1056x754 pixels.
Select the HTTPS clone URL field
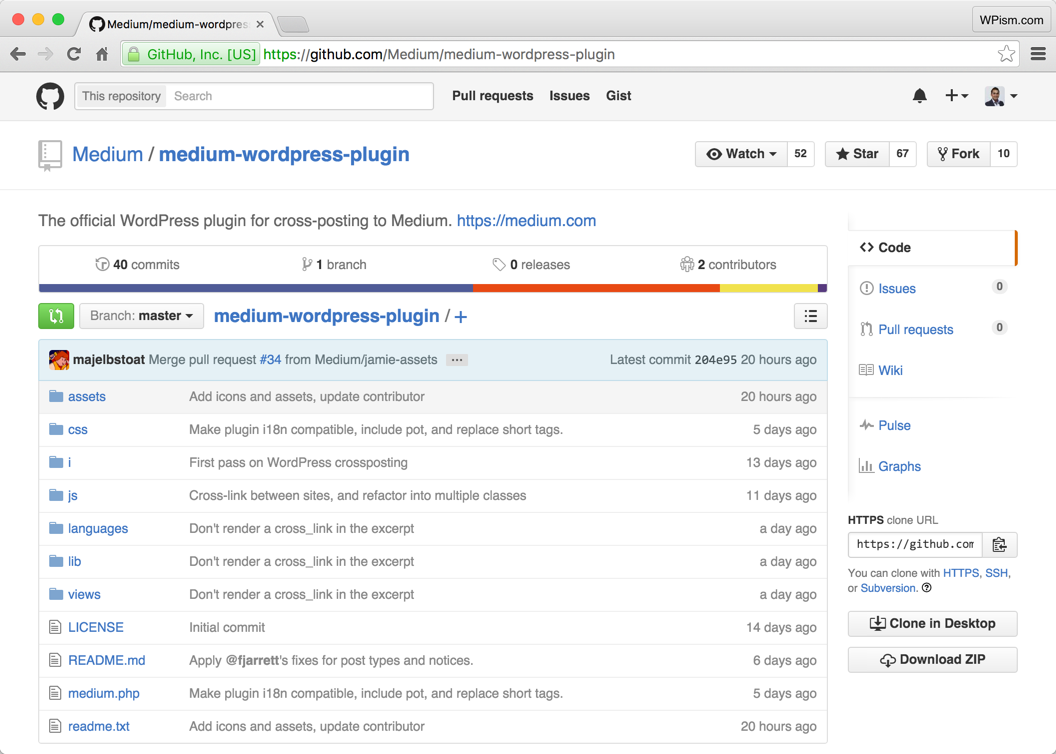click(915, 545)
